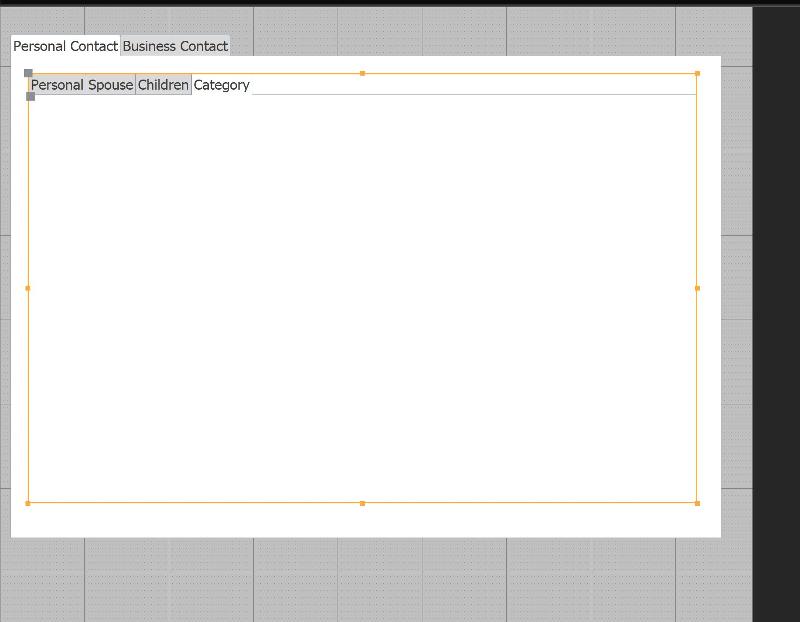Click the blank strip right of Category tab
This screenshot has height=622, width=800.
(x=450, y=85)
